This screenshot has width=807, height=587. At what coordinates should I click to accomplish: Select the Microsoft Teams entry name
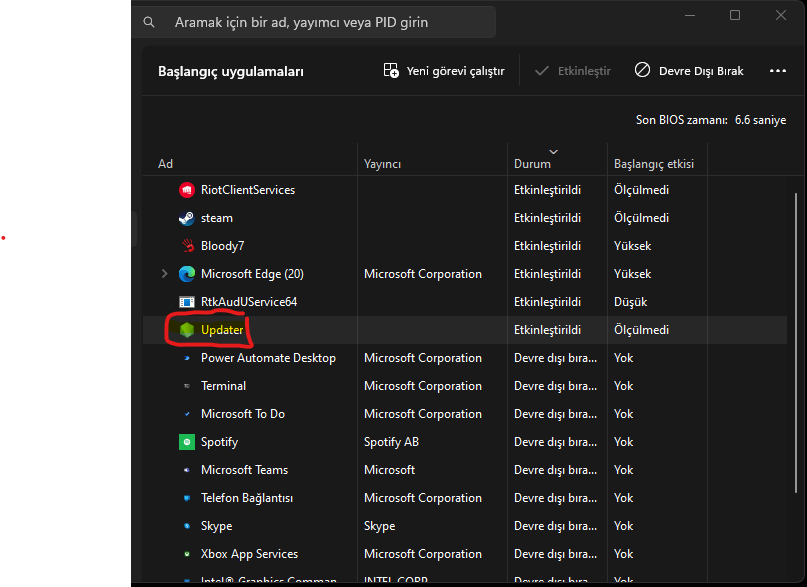pyautogui.click(x=244, y=470)
